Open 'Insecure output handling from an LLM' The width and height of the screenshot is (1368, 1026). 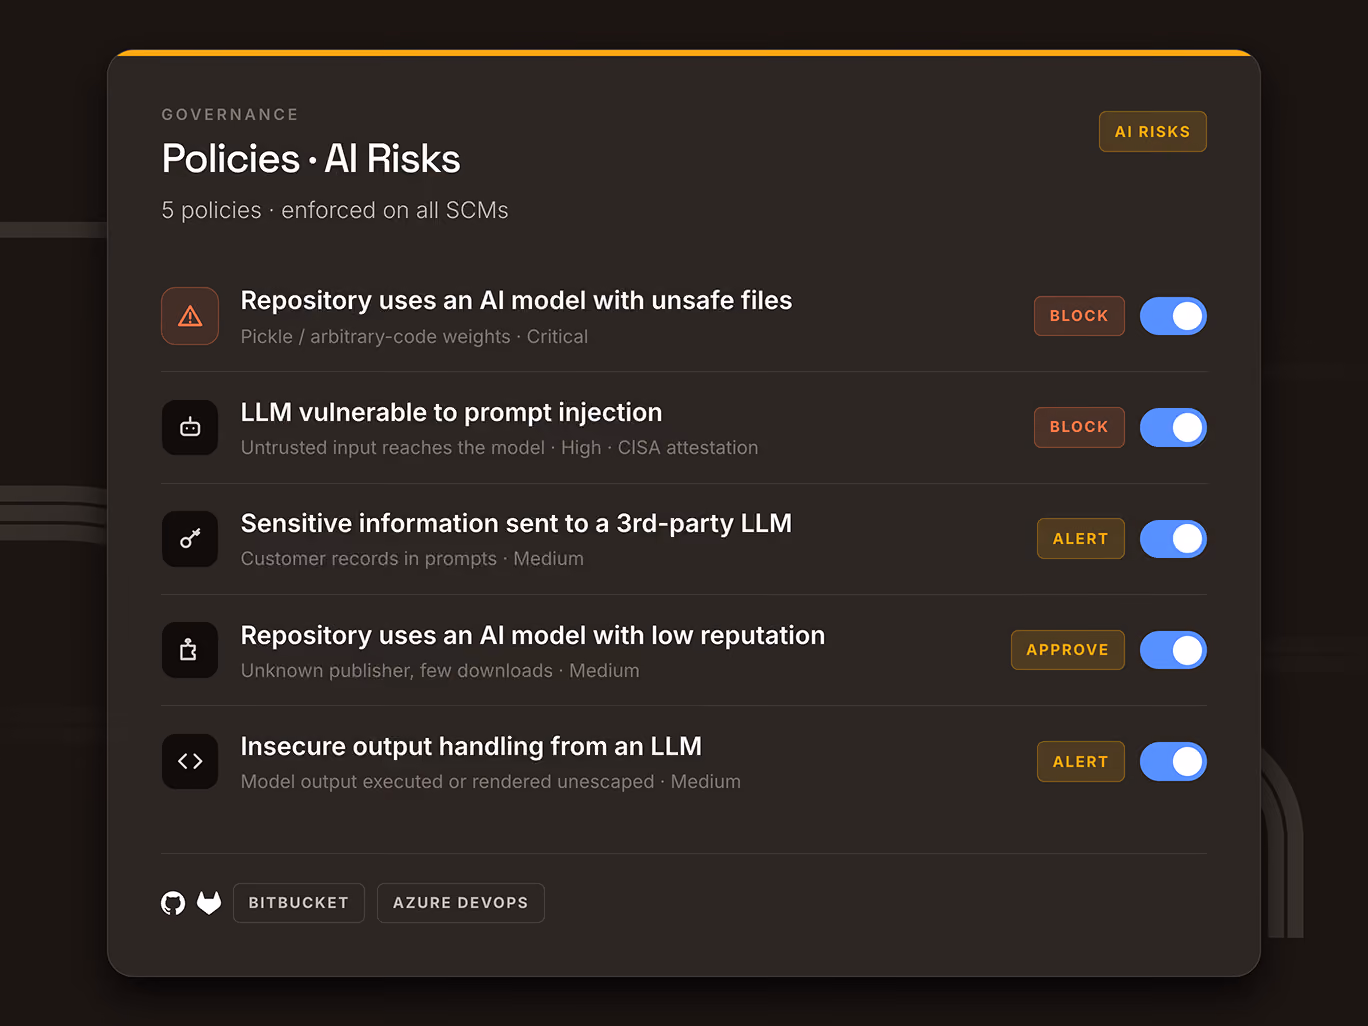[x=471, y=747]
